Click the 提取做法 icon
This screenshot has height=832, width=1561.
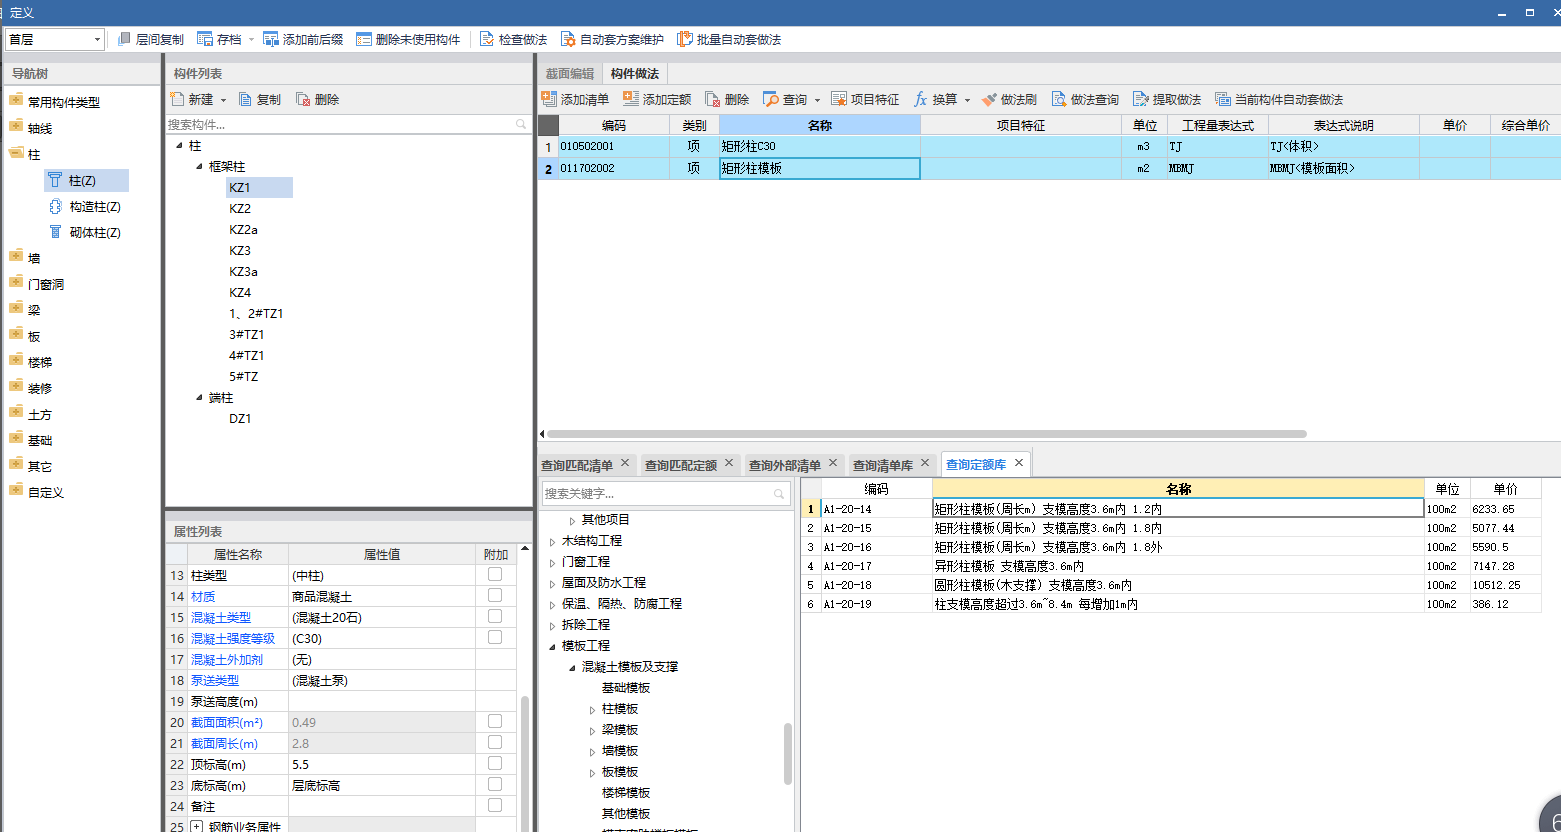[1141, 99]
